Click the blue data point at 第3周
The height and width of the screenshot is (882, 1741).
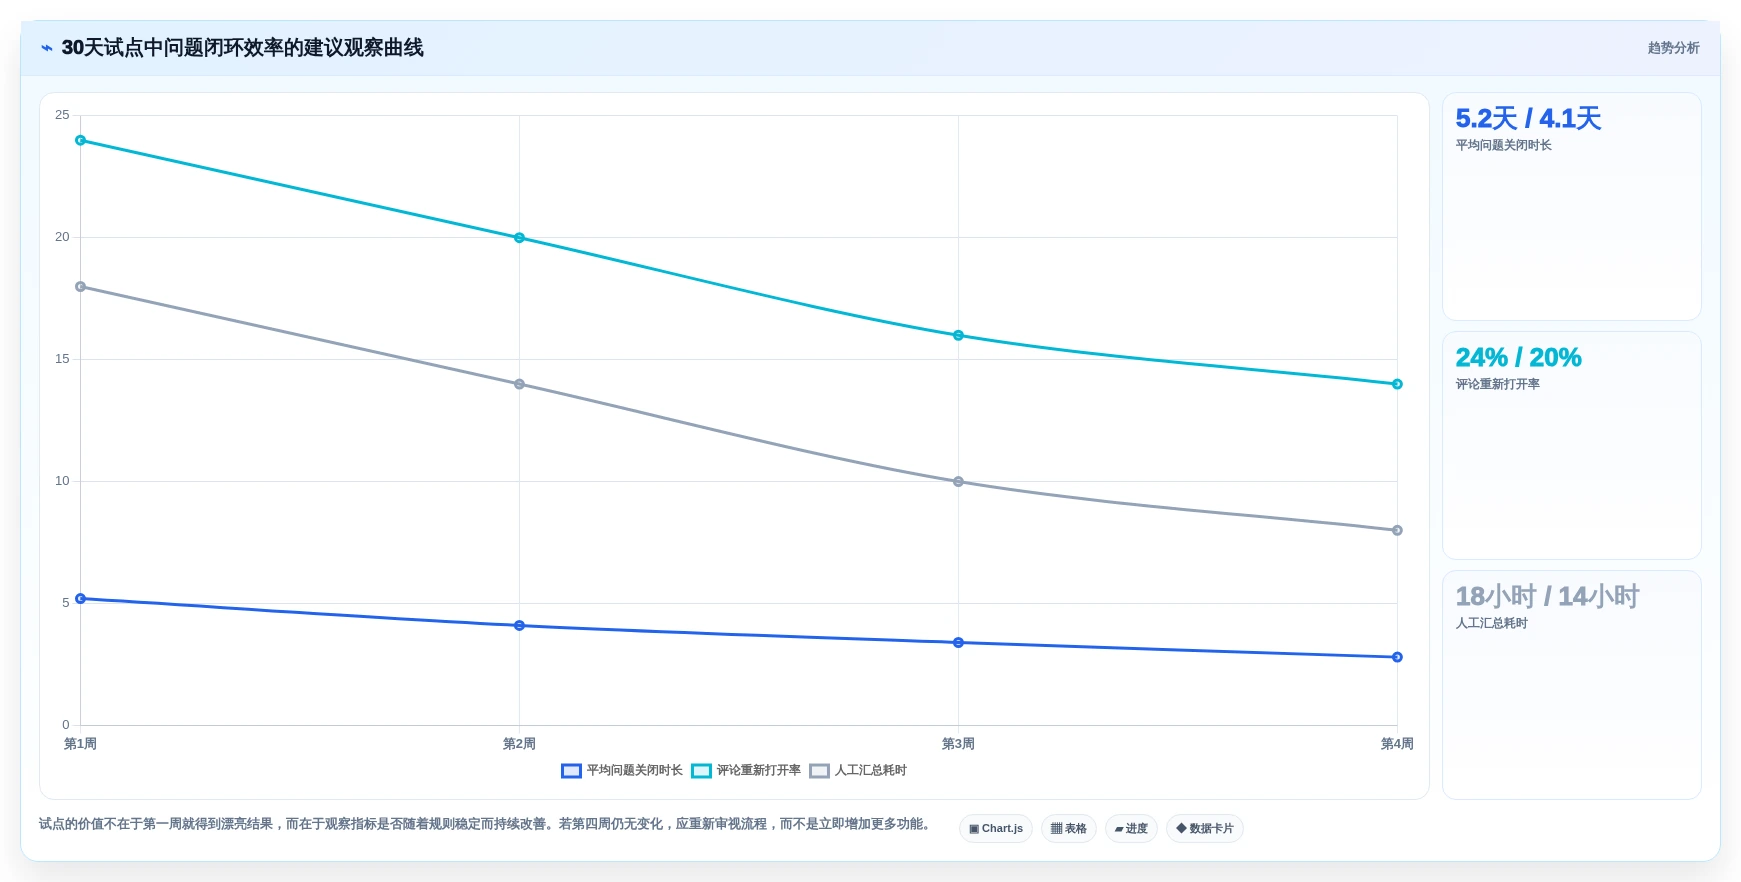point(958,643)
